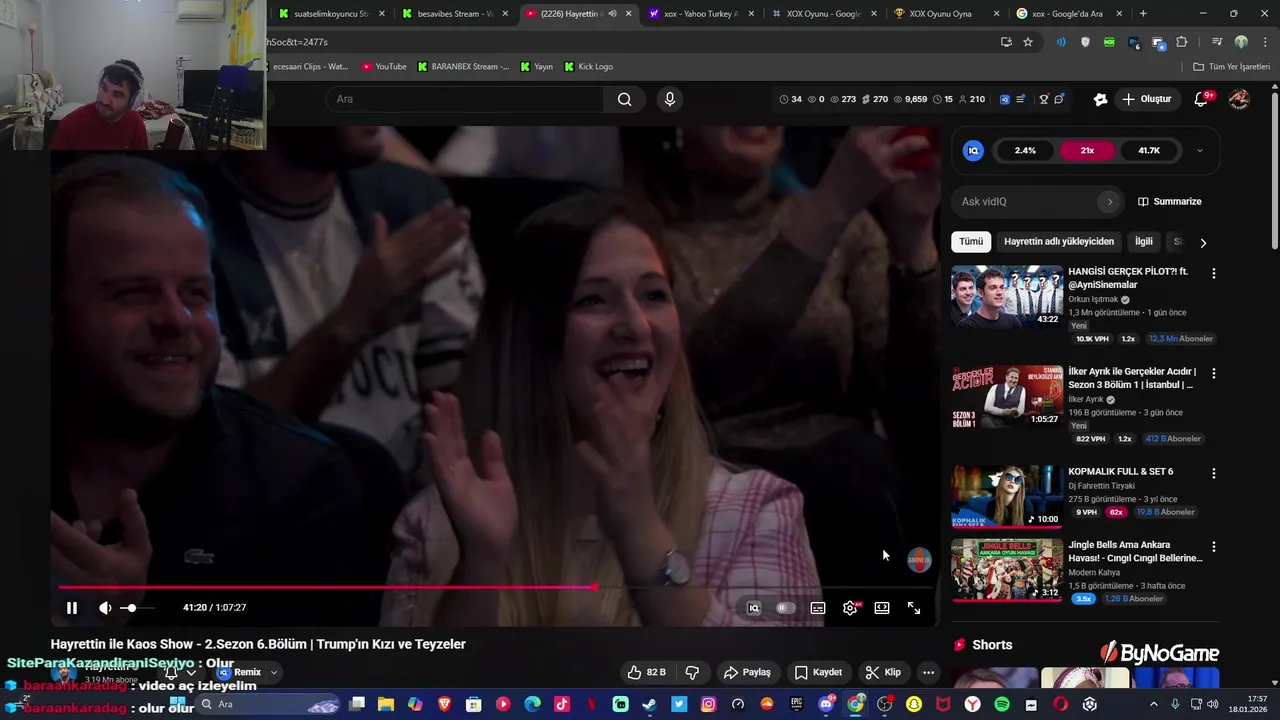Image resolution: width=1280 pixels, height=720 pixels.
Task: Click vidIQ icon in player controls
Action: [754, 608]
